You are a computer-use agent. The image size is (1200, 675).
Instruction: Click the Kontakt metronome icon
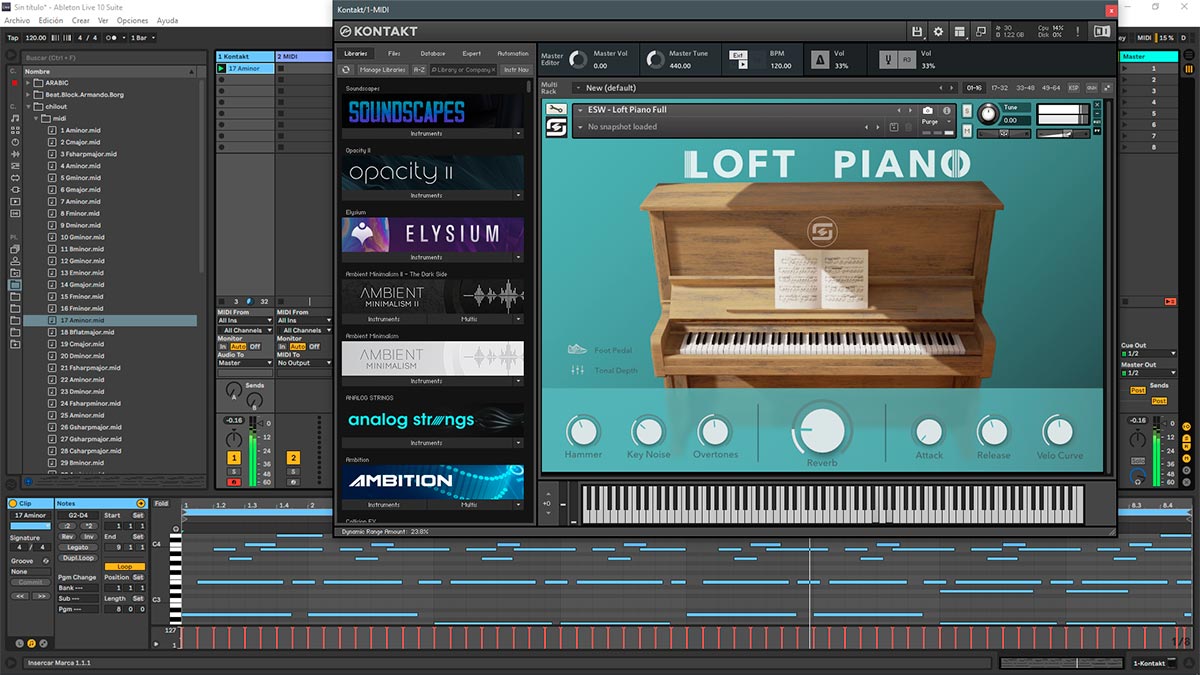coord(819,60)
